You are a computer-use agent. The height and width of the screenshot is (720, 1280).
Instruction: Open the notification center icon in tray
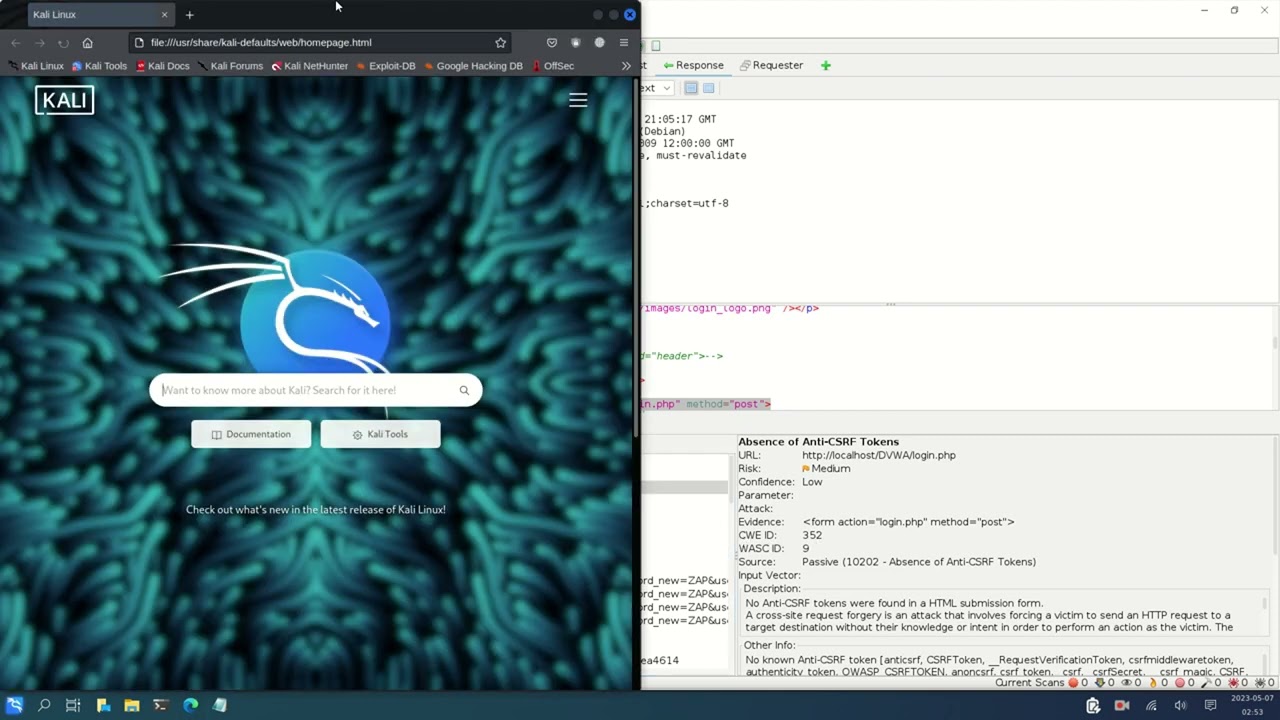pos(1210,706)
